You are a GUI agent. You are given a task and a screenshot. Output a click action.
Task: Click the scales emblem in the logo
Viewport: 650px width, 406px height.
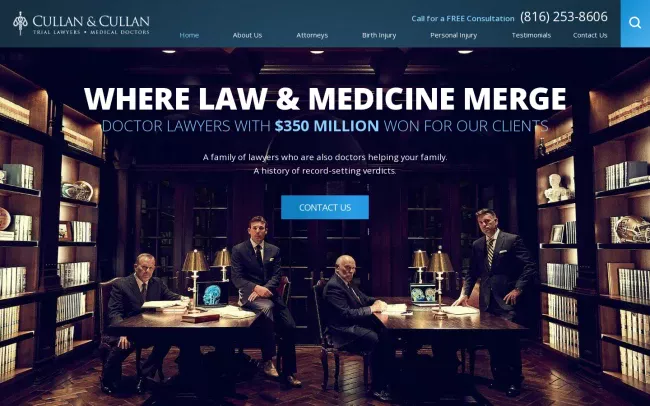(20, 23)
